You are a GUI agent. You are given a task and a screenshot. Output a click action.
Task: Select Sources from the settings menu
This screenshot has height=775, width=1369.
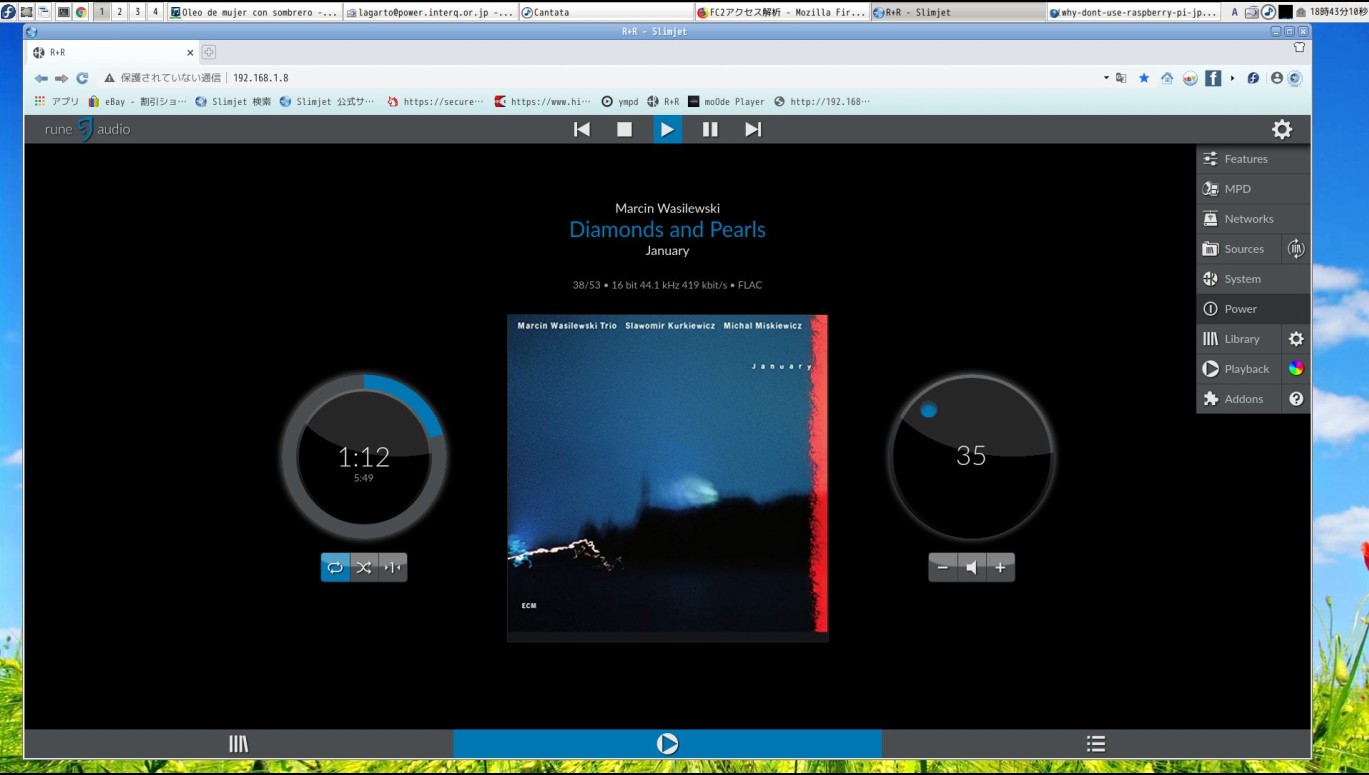click(x=1243, y=249)
